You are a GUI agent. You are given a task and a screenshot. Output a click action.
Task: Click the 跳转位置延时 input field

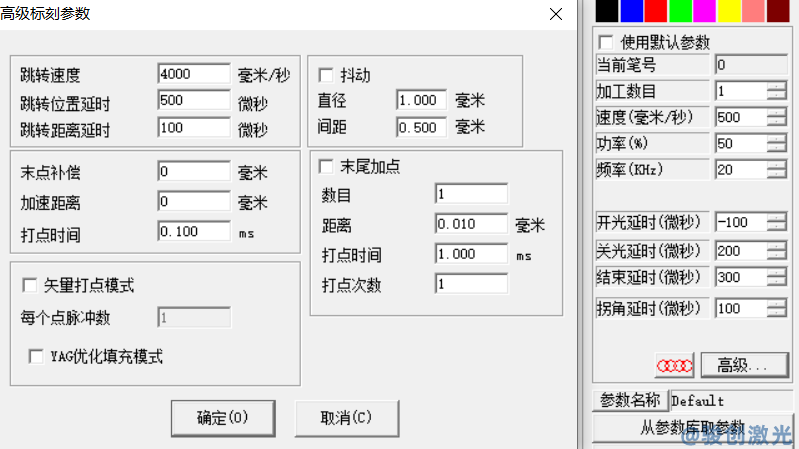(x=194, y=100)
